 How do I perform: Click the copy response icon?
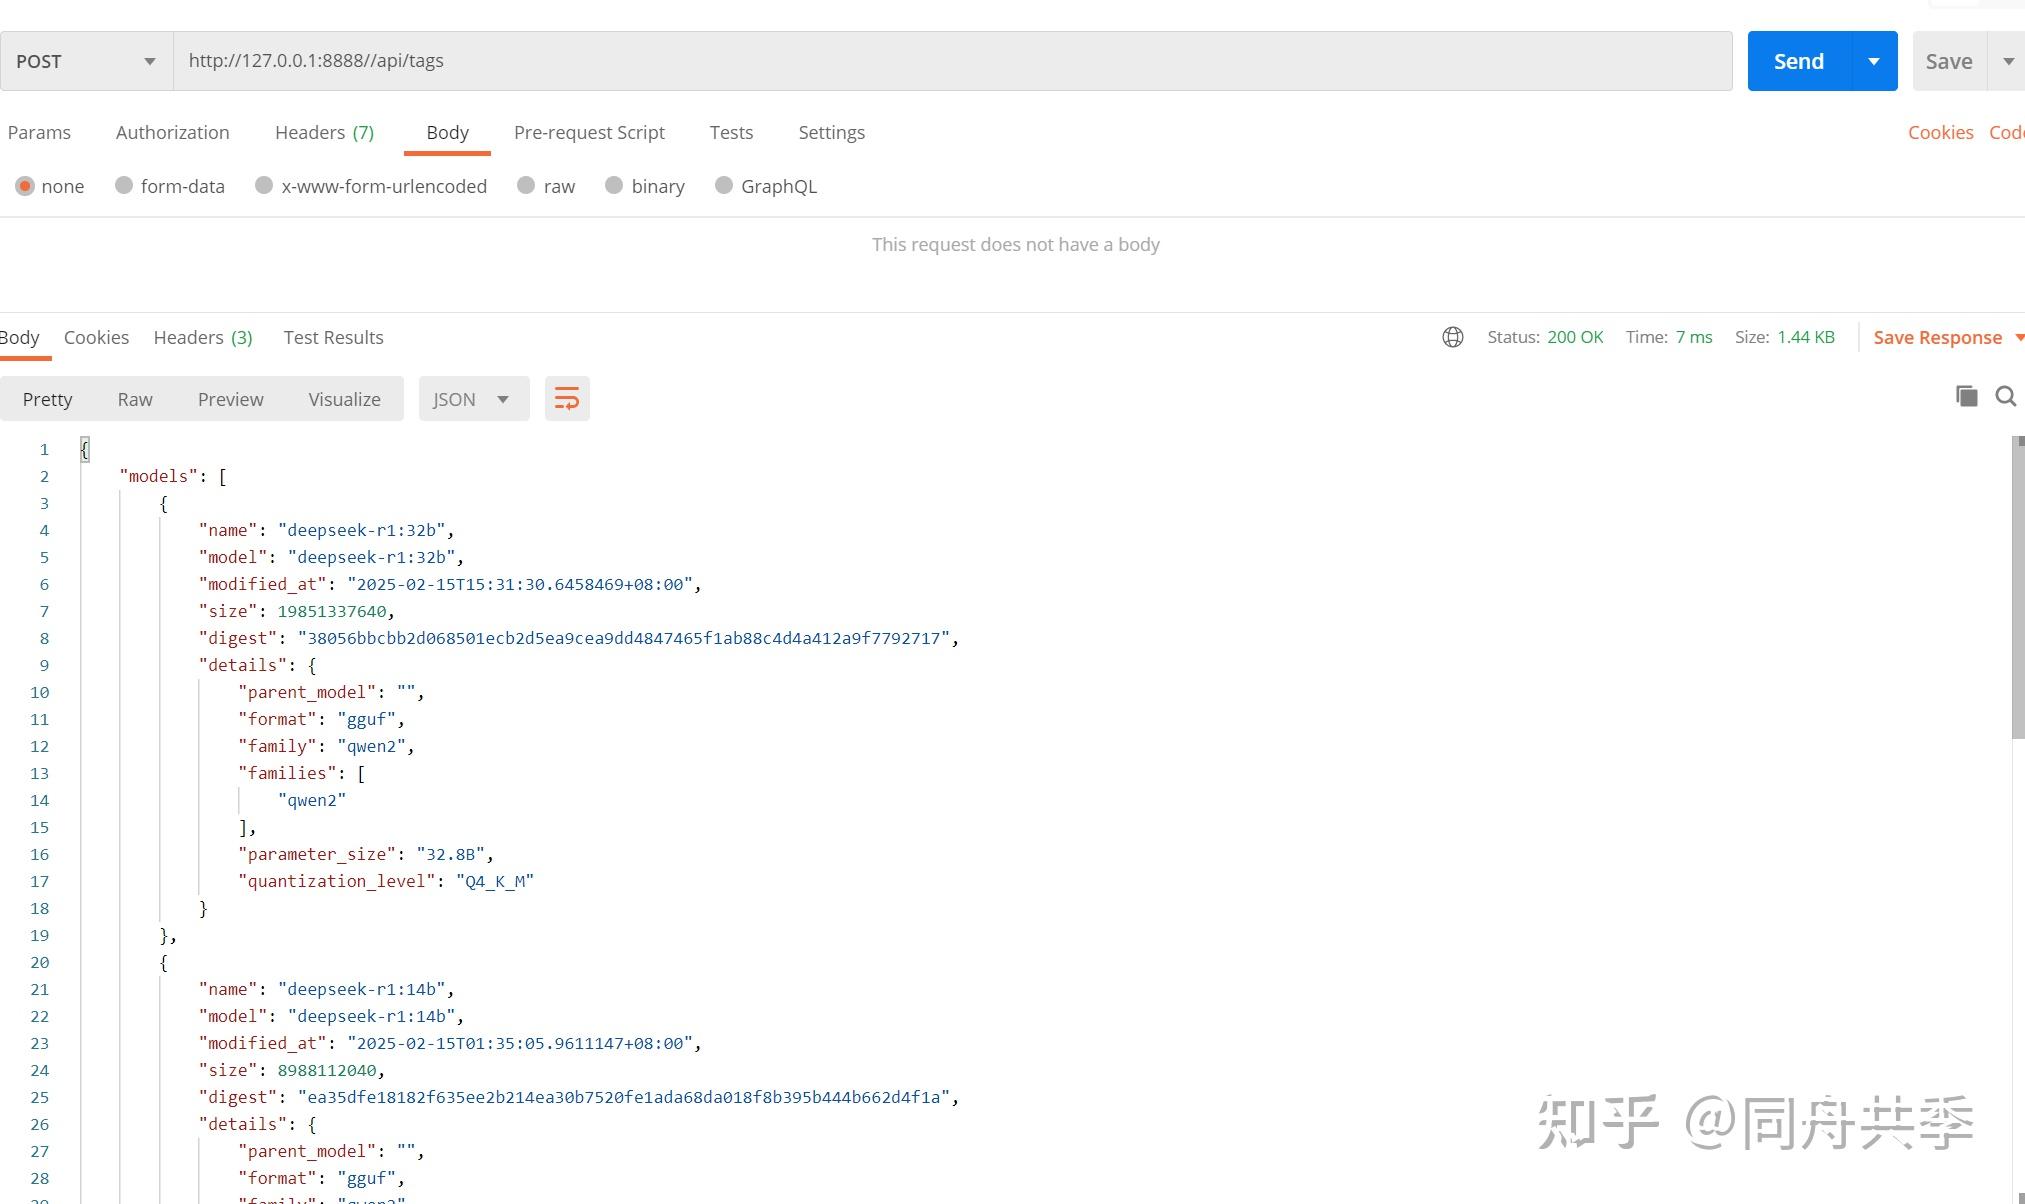point(1966,396)
